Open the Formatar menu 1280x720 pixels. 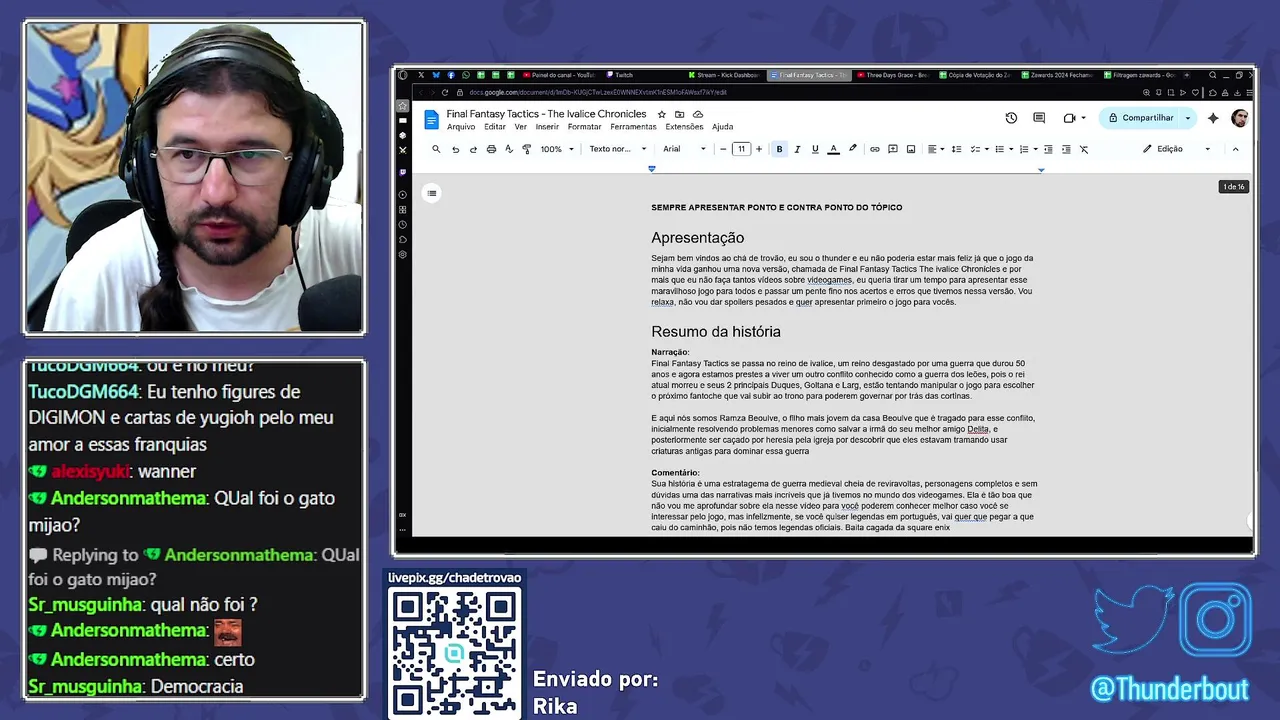585,127
